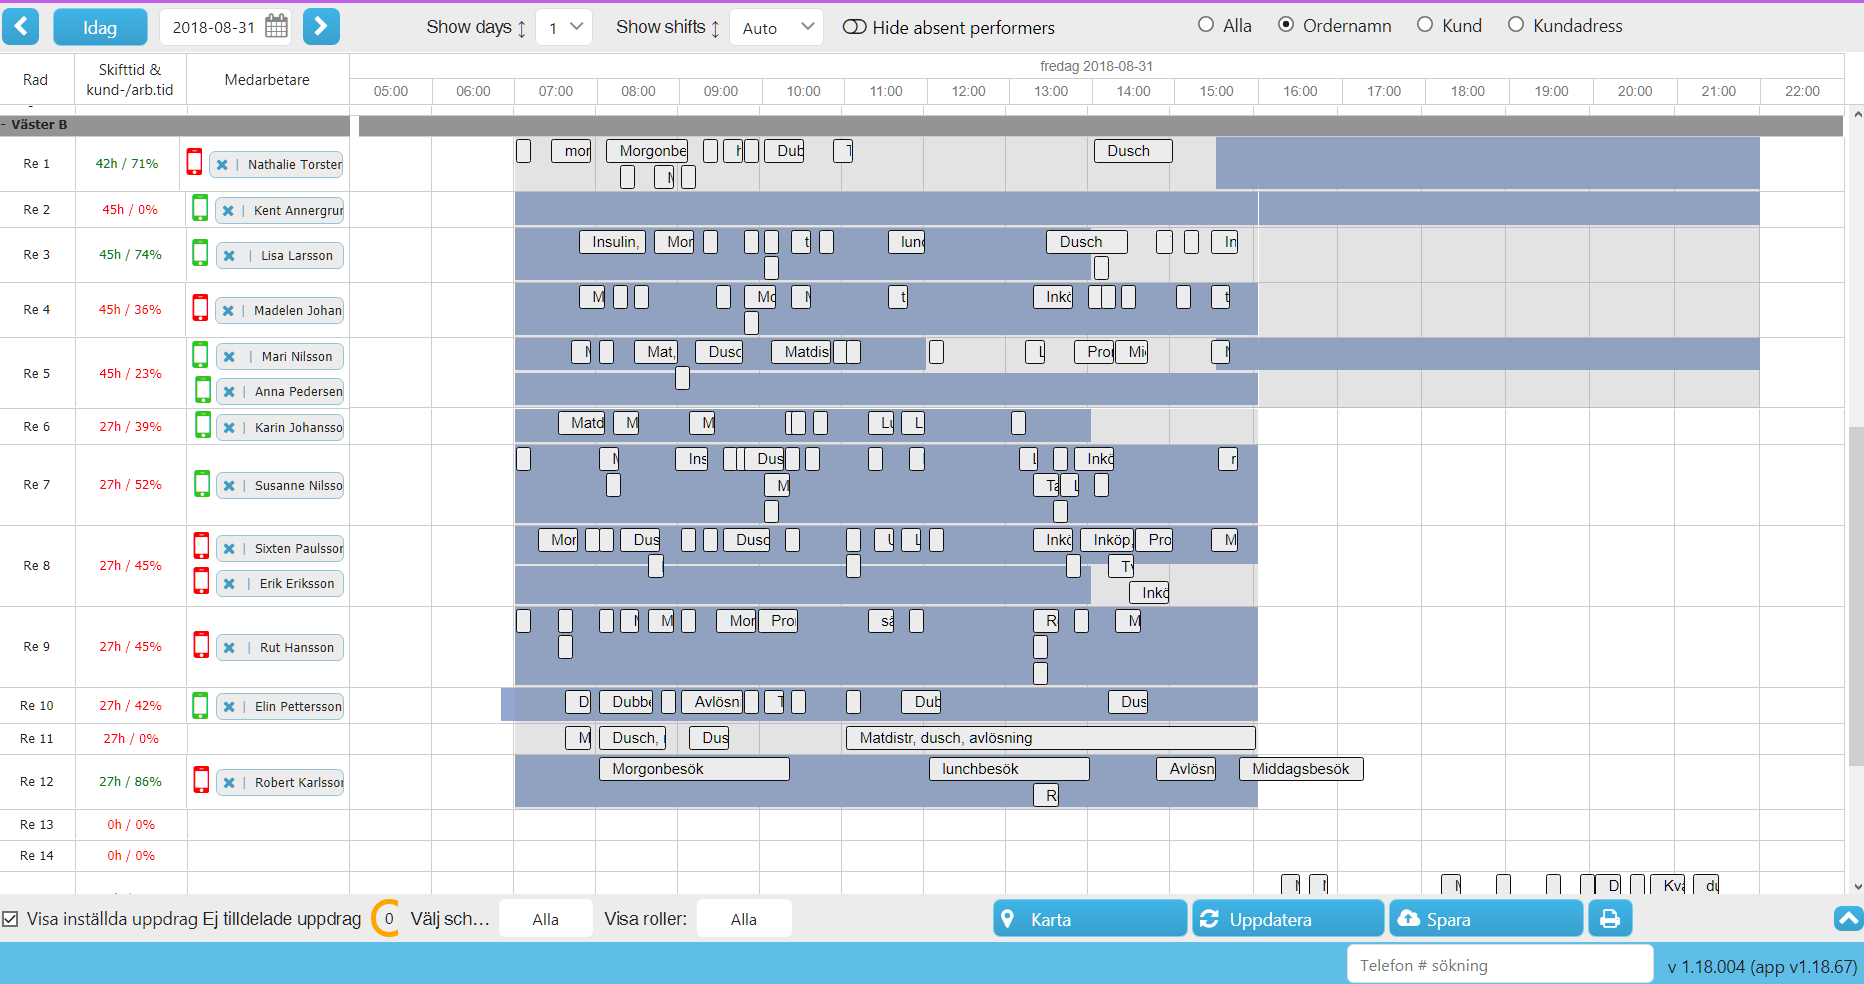The width and height of the screenshot is (1864, 984).
Task: Collapse the Väster B group
Action: point(5,125)
